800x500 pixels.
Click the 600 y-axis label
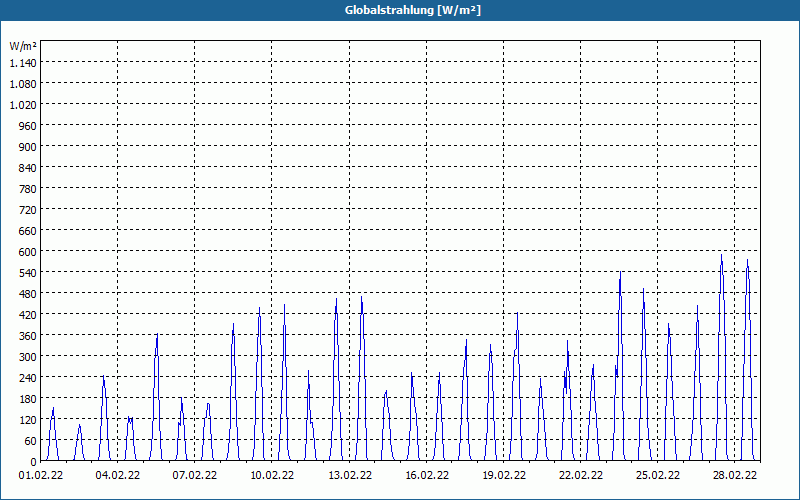(28, 252)
